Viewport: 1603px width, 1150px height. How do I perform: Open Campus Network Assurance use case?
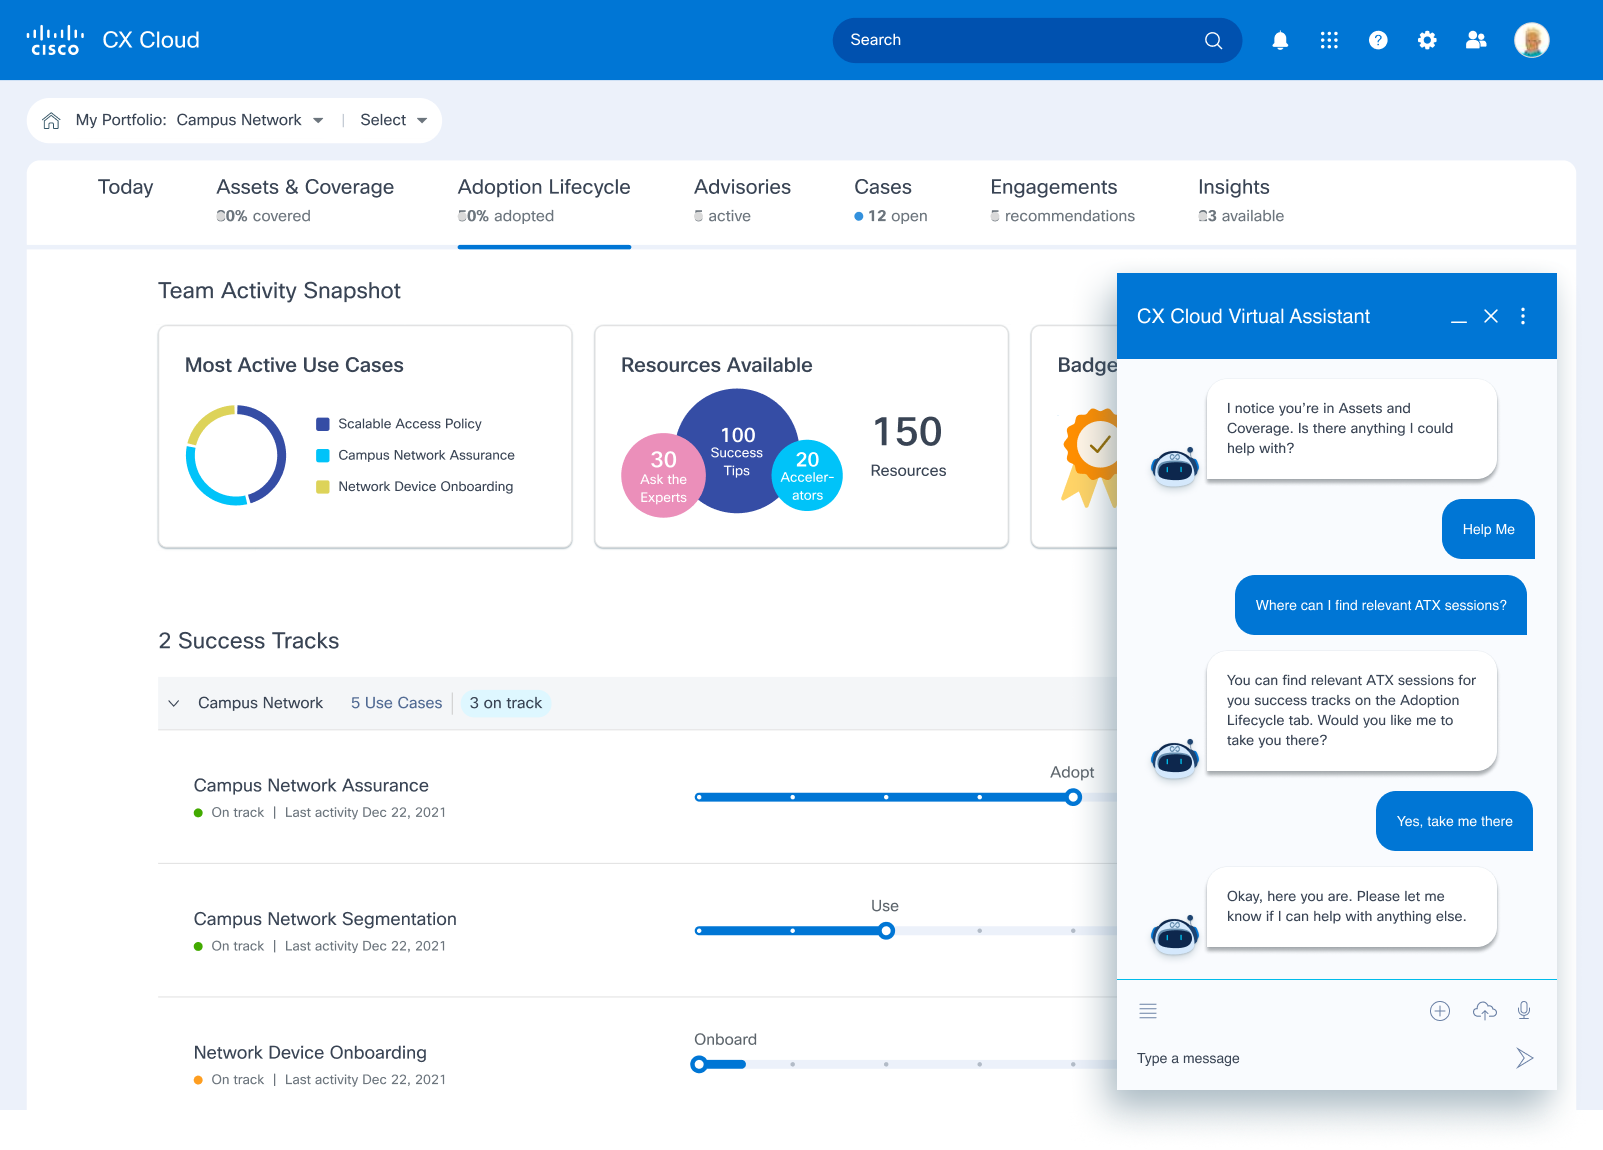[311, 786]
